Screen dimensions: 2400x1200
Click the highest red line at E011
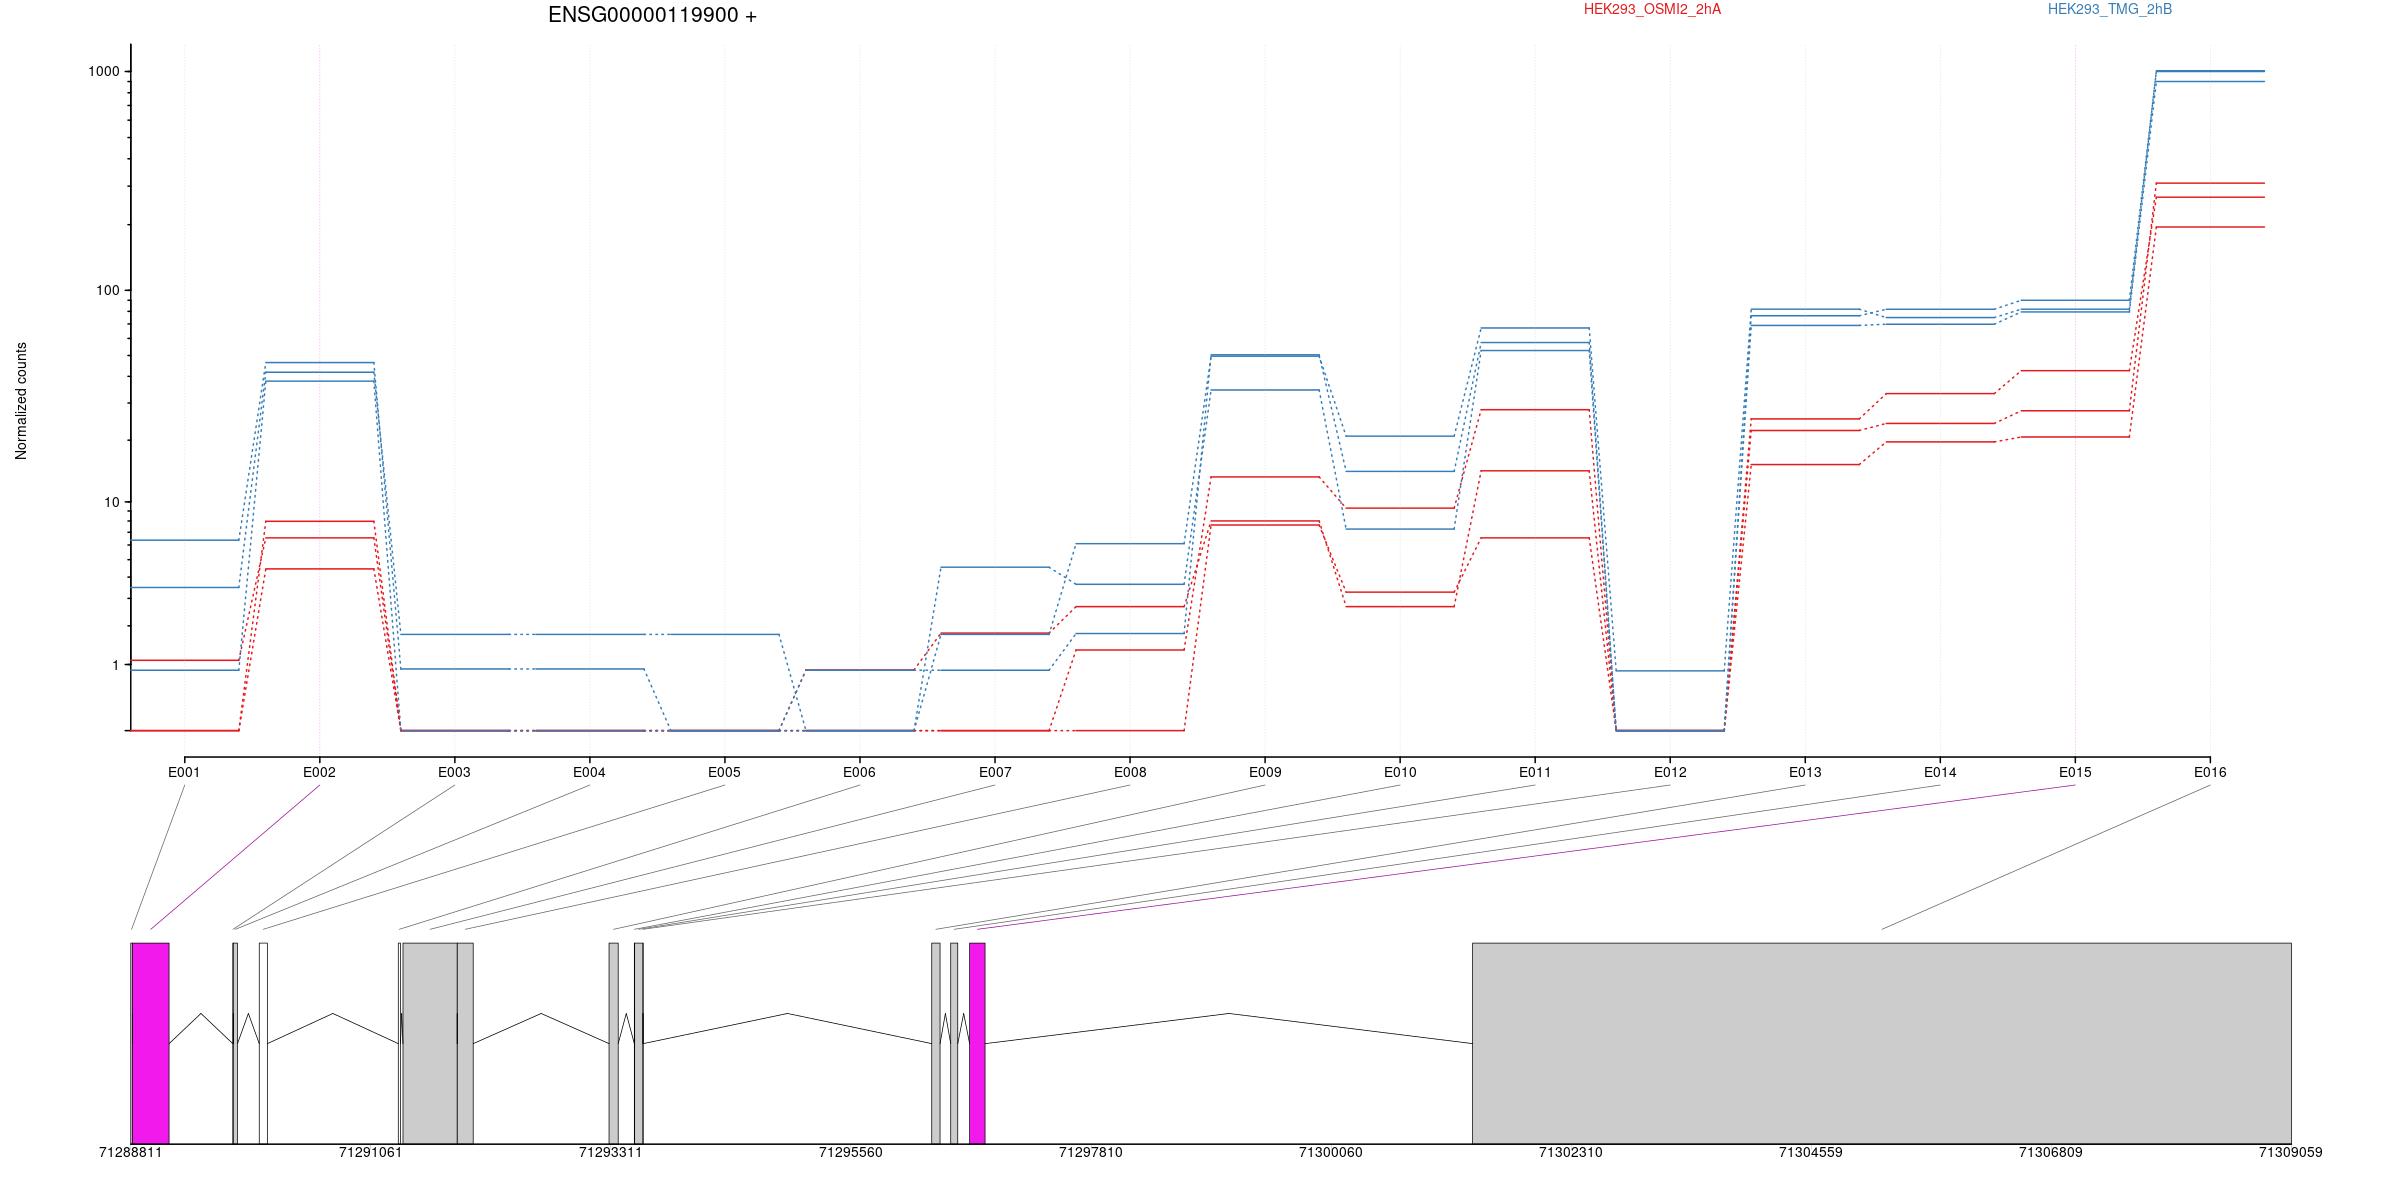(x=1535, y=409)
